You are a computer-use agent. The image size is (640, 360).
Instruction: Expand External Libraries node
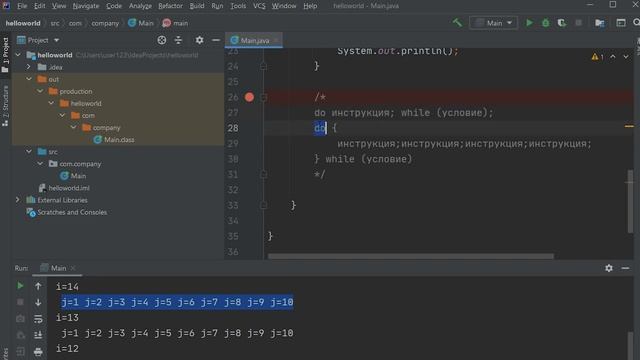coord(18,200)
